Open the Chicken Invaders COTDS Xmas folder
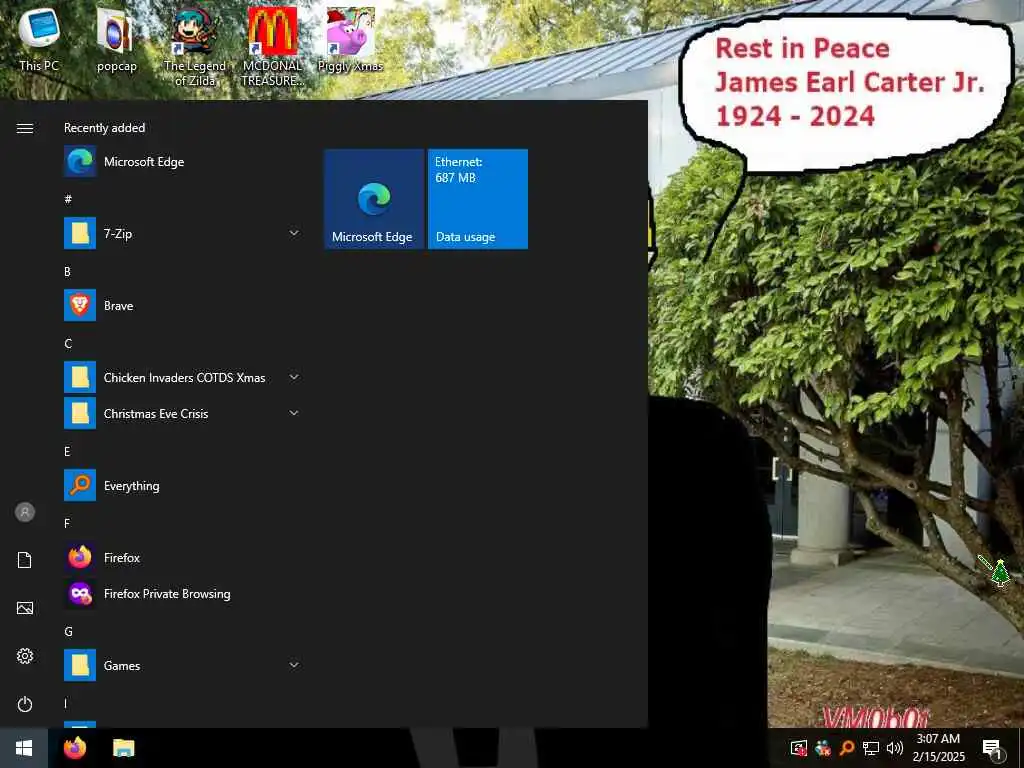Image resolution: width=1024 pixels, height=768 pixels. click(183, 377)
